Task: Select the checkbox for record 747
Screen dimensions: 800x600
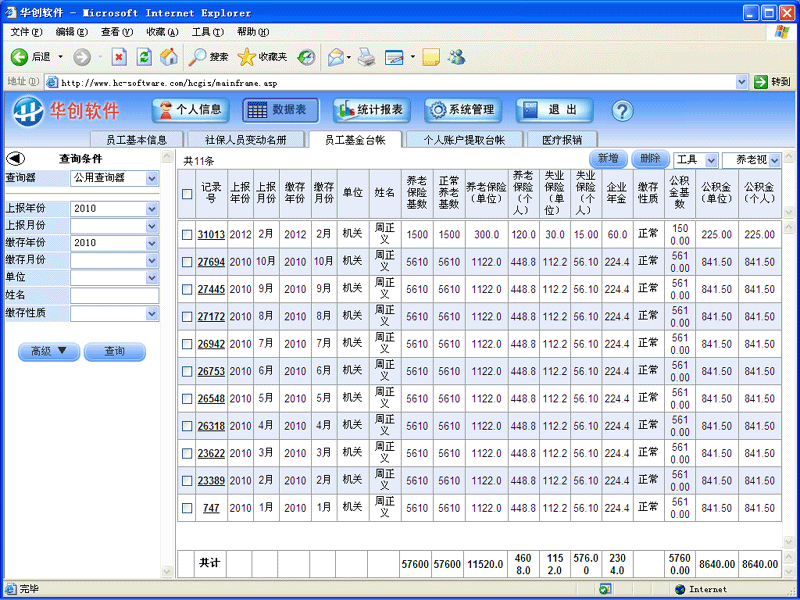Action: coord(187,508)
